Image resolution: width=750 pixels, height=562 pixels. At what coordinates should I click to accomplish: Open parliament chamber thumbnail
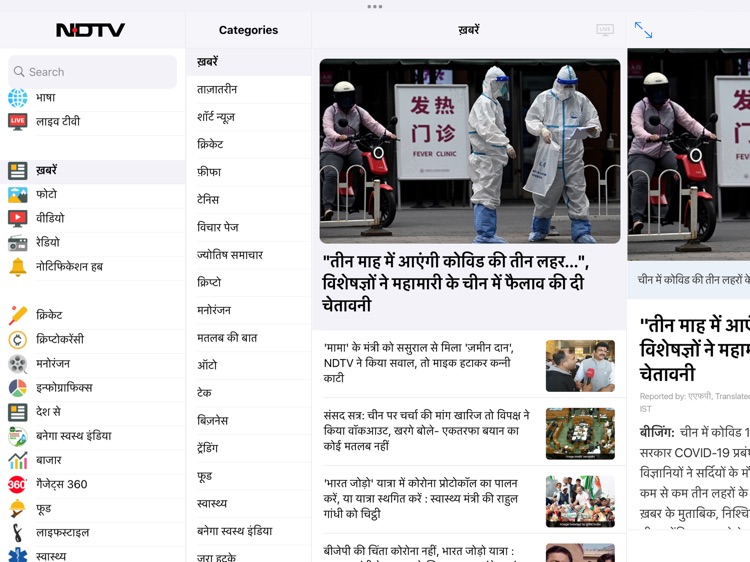tap(580, 434)
